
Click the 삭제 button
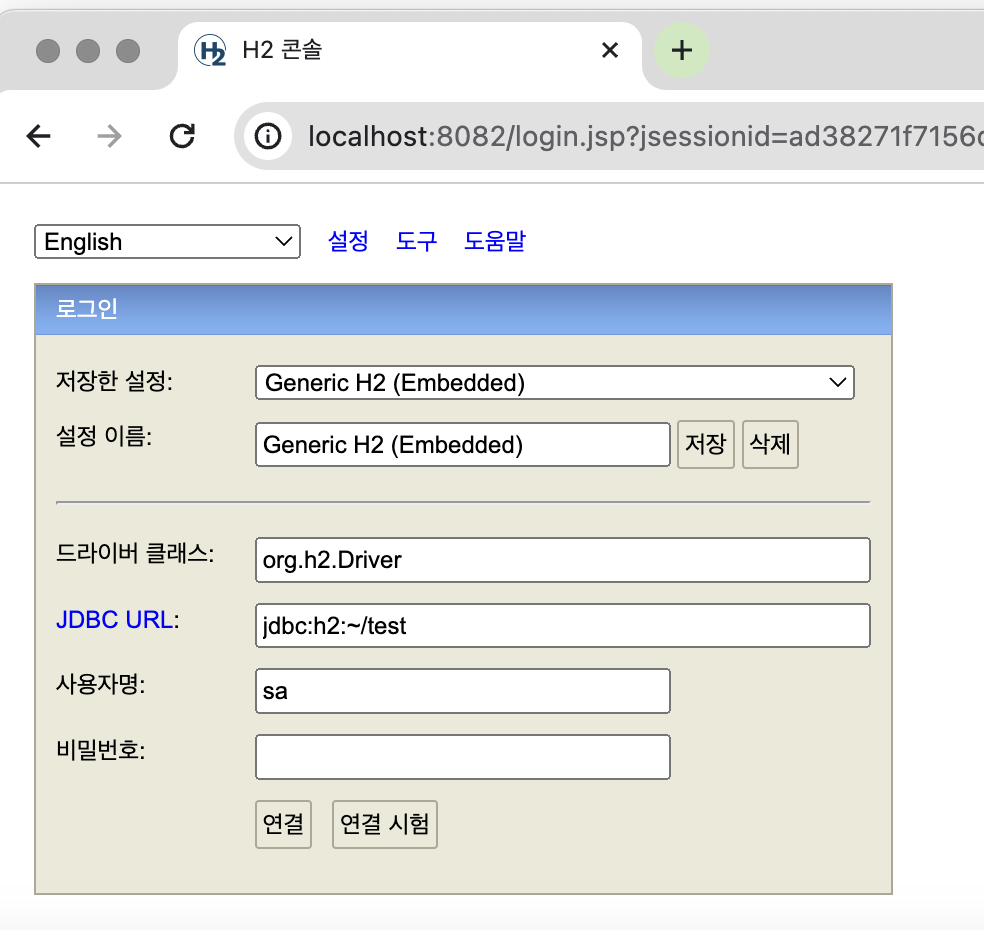click(x=771, y=445)
